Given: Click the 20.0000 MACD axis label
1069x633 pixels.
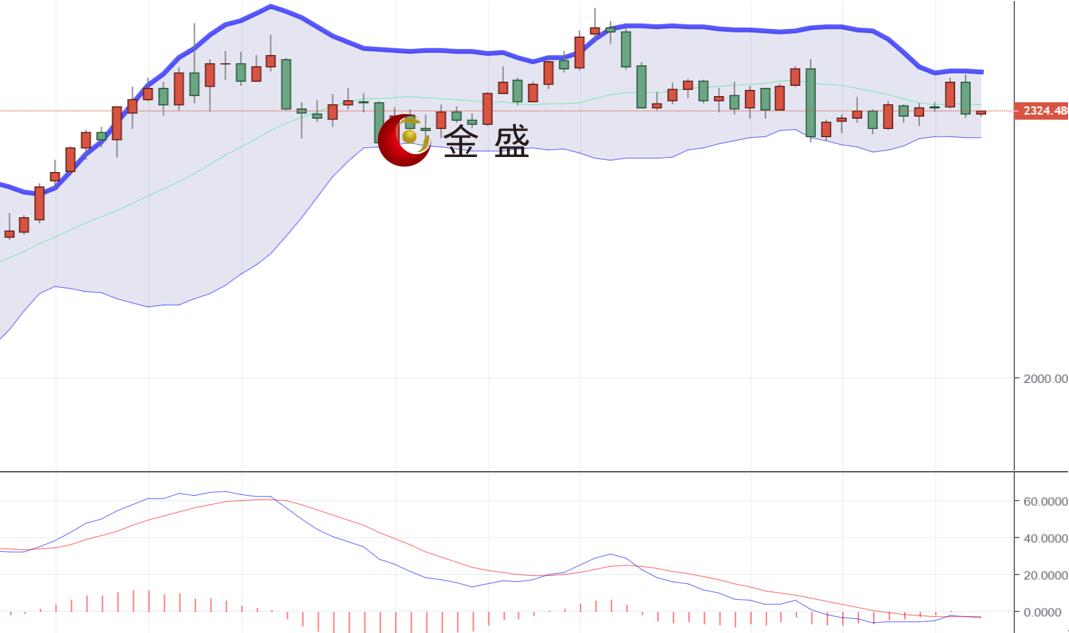Looking at the screenshot, I should point(1045,575).
